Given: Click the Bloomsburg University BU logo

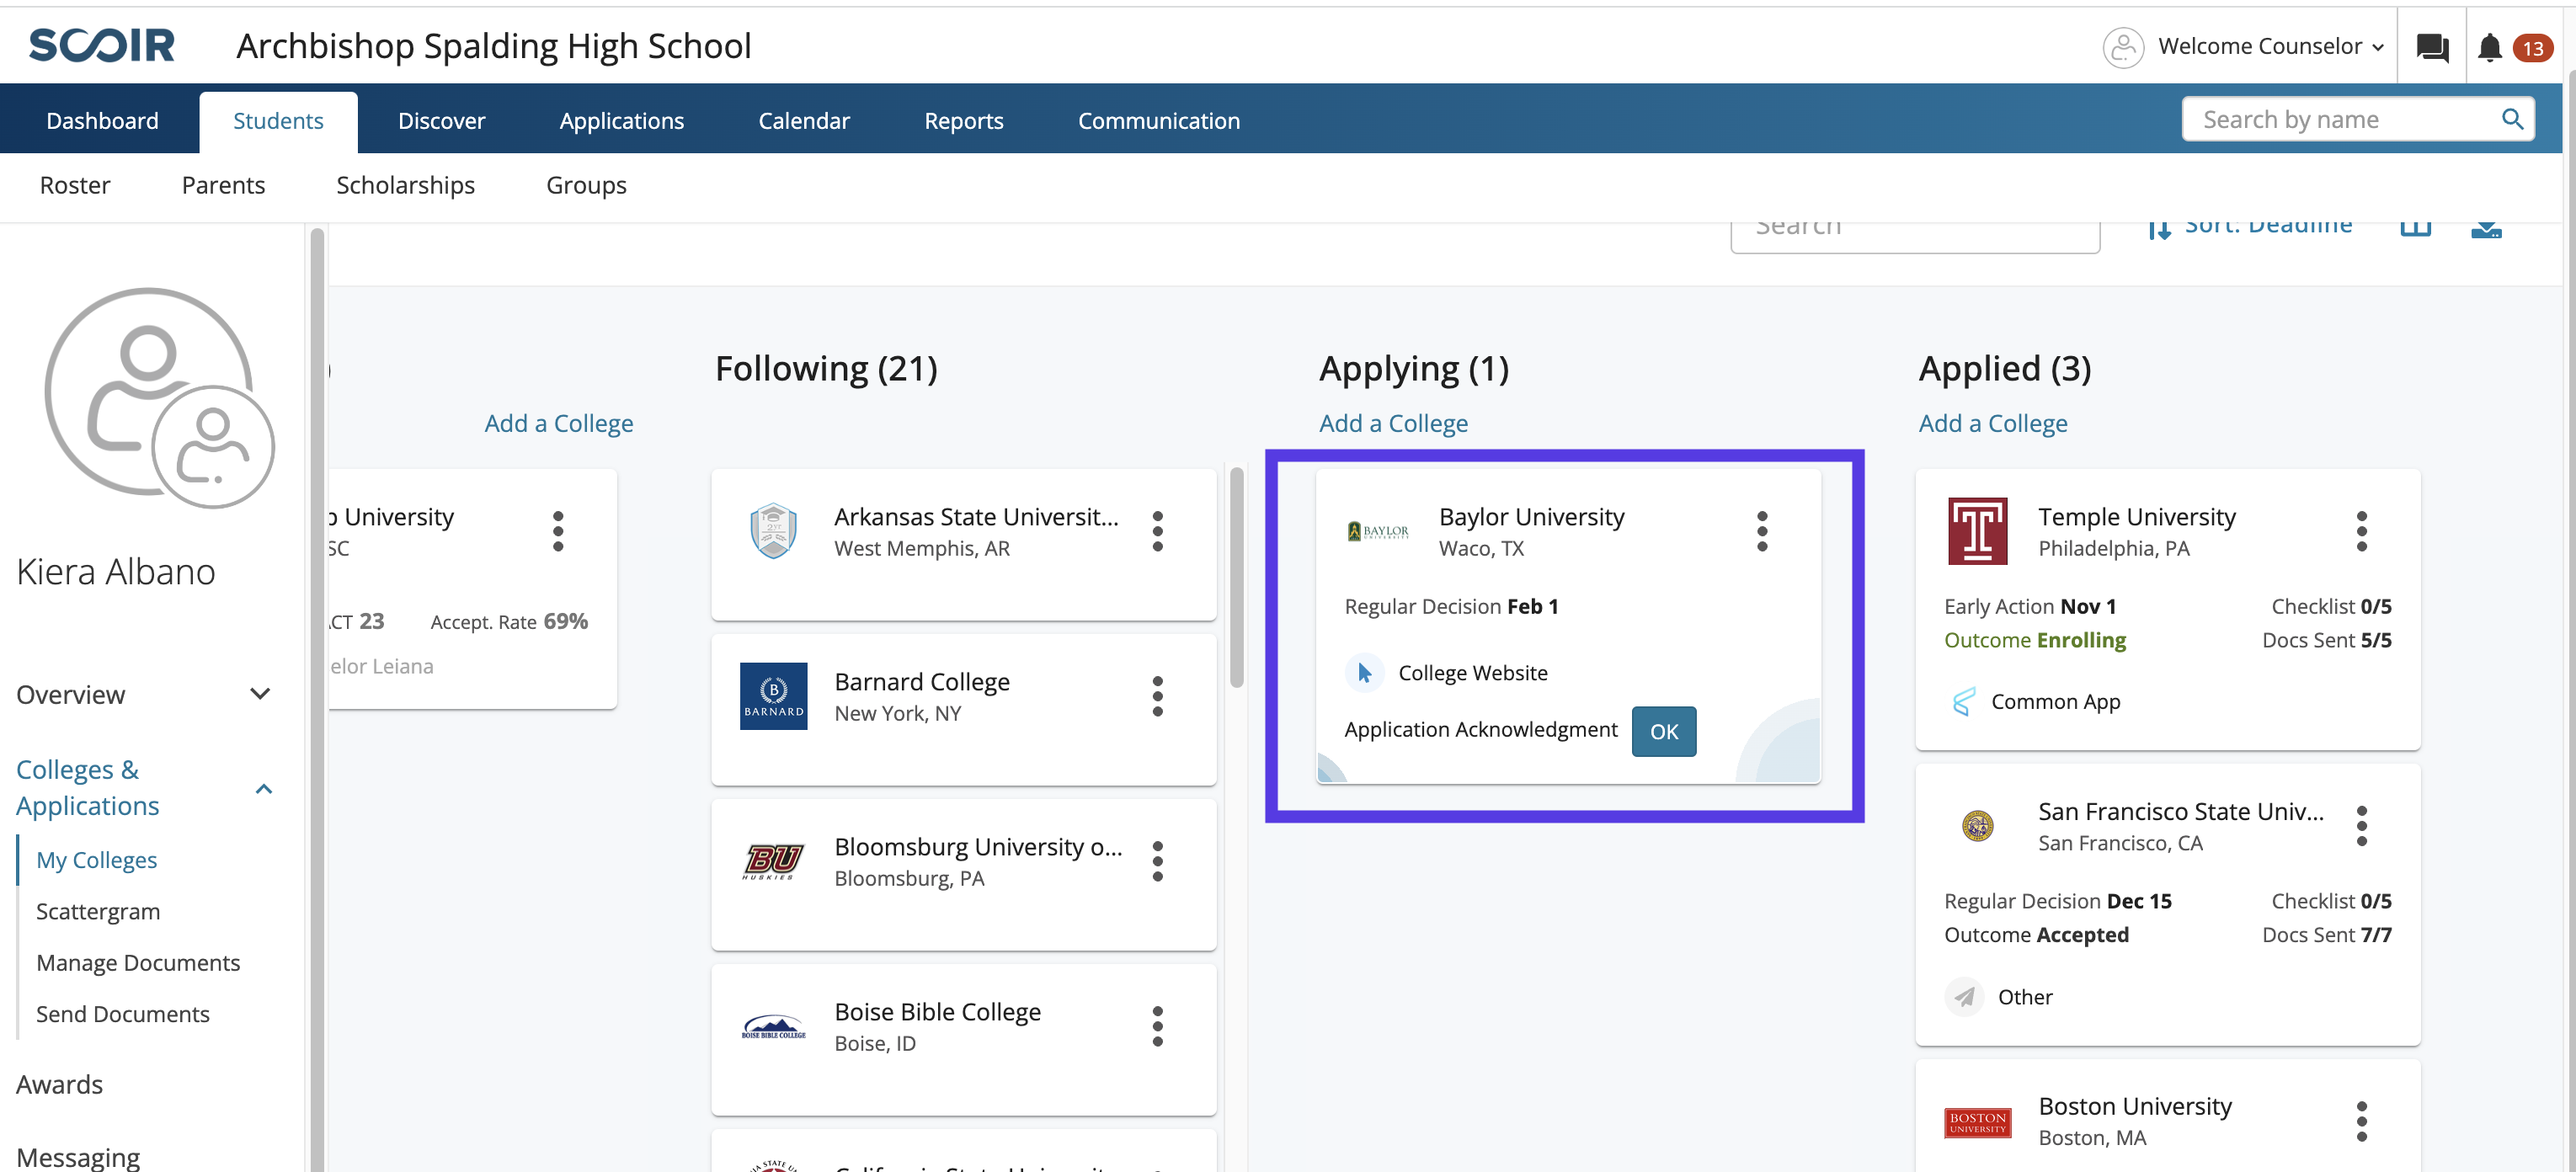Looking at the screenshot, I should (773, 860).
